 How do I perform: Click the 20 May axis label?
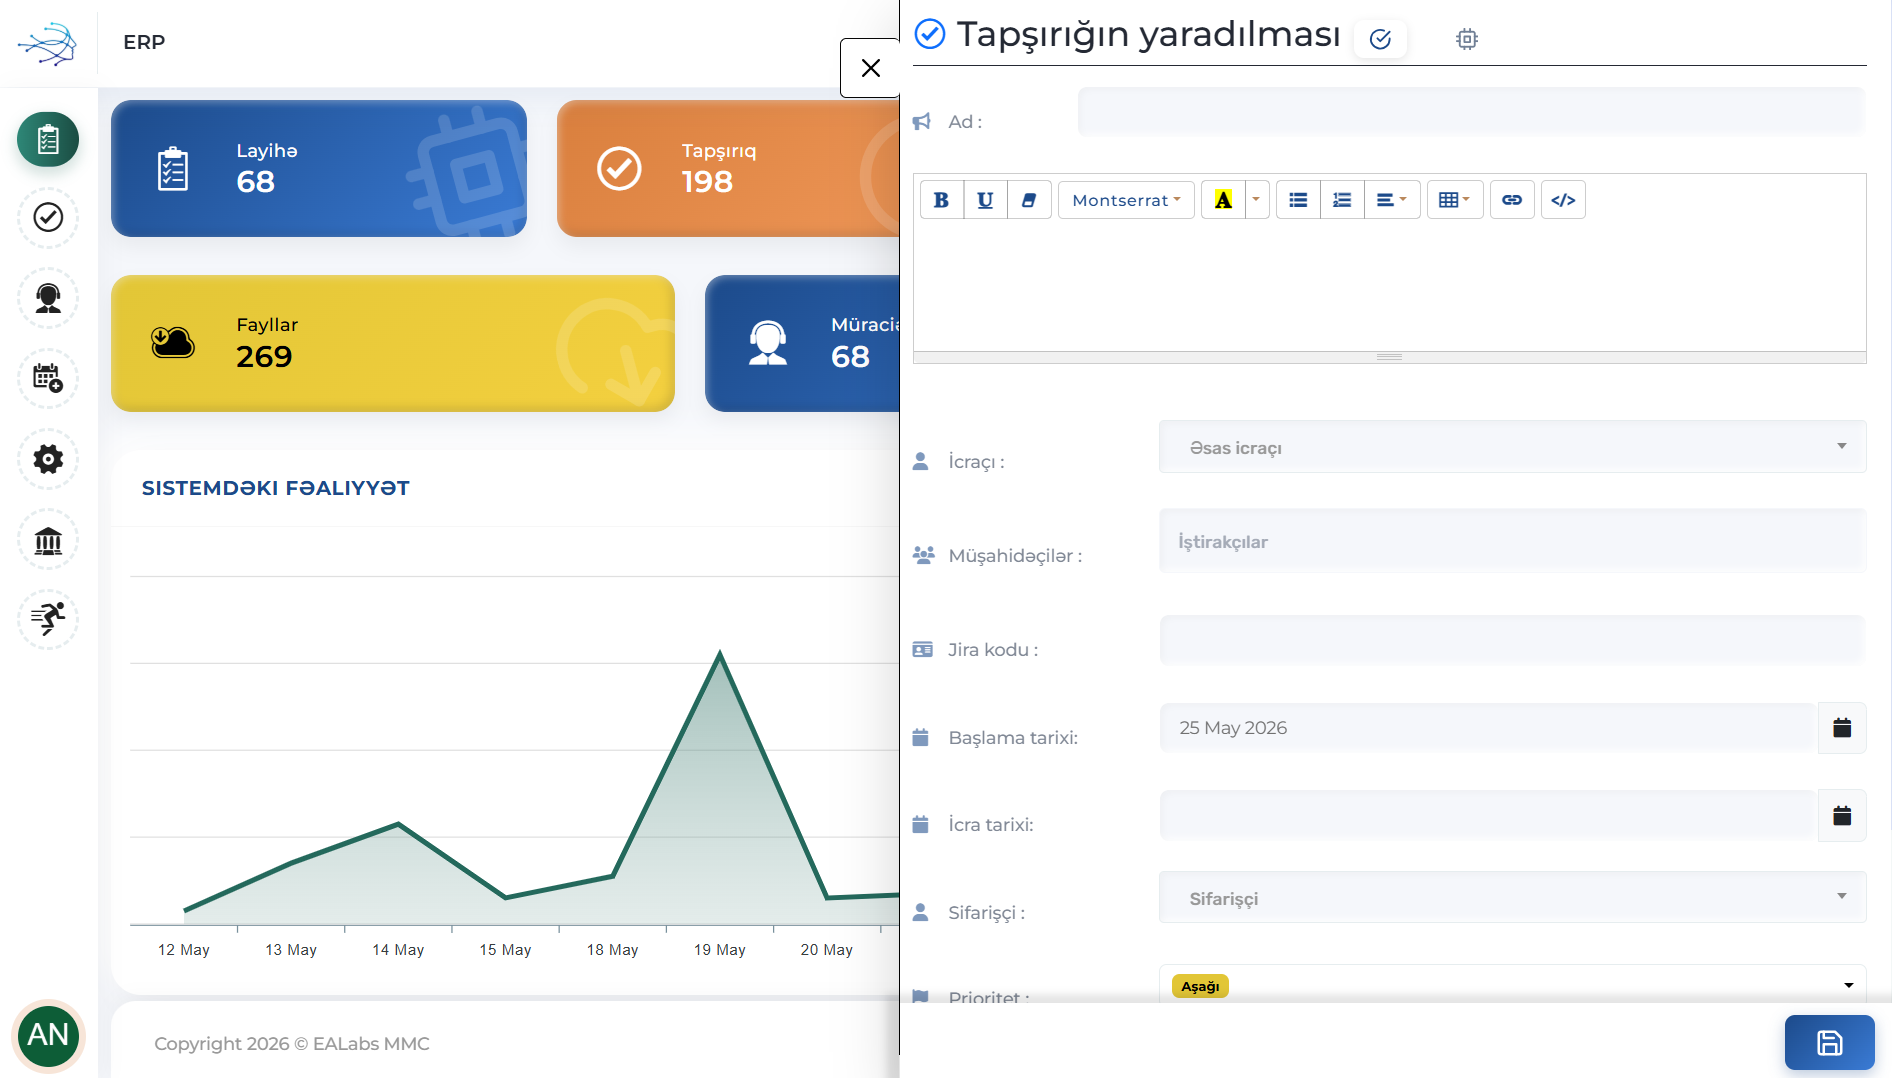coord(827,950)
